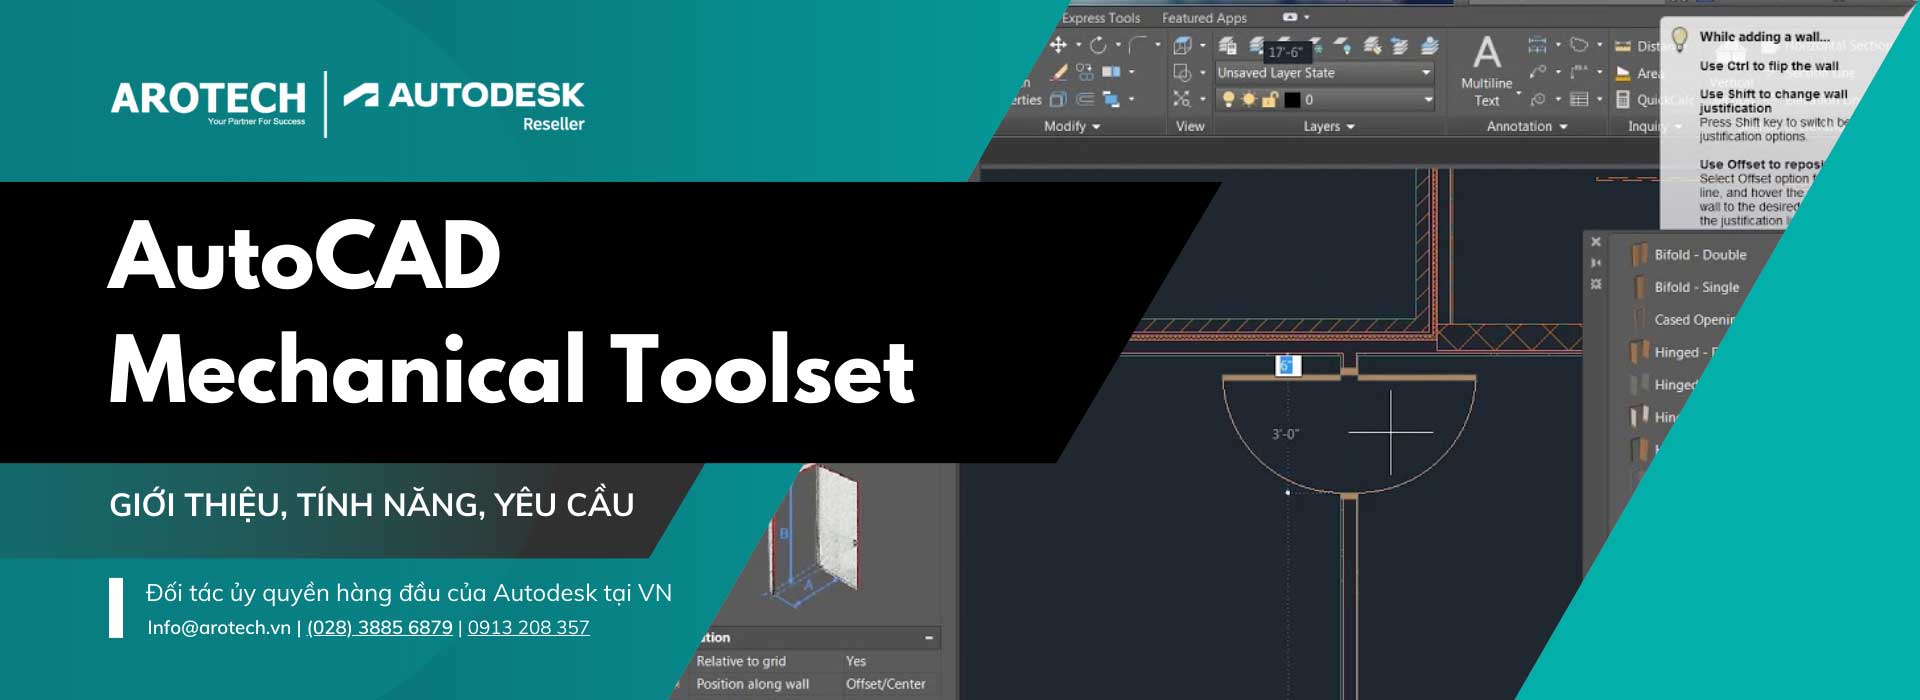
Task: Switch to the Express Tools tab
Action: tap(1101, 18)
